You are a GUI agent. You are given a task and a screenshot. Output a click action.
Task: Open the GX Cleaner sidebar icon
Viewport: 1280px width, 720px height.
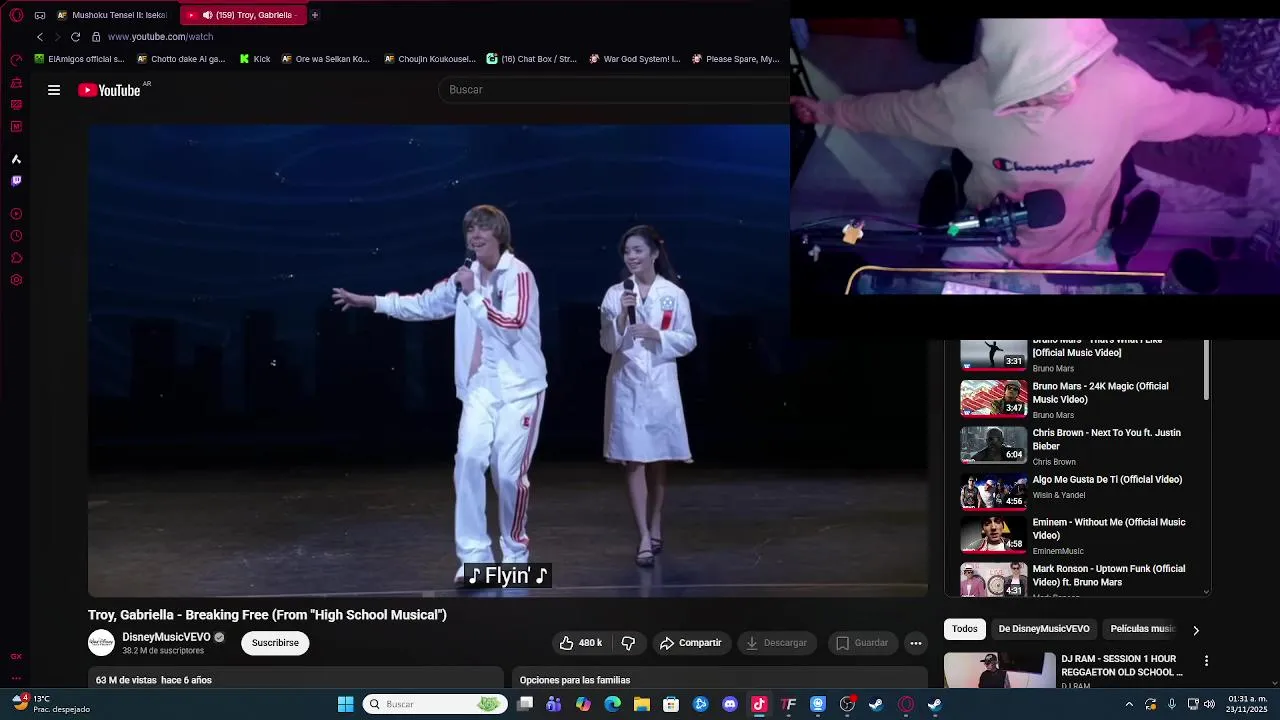(x=16, y=83)
